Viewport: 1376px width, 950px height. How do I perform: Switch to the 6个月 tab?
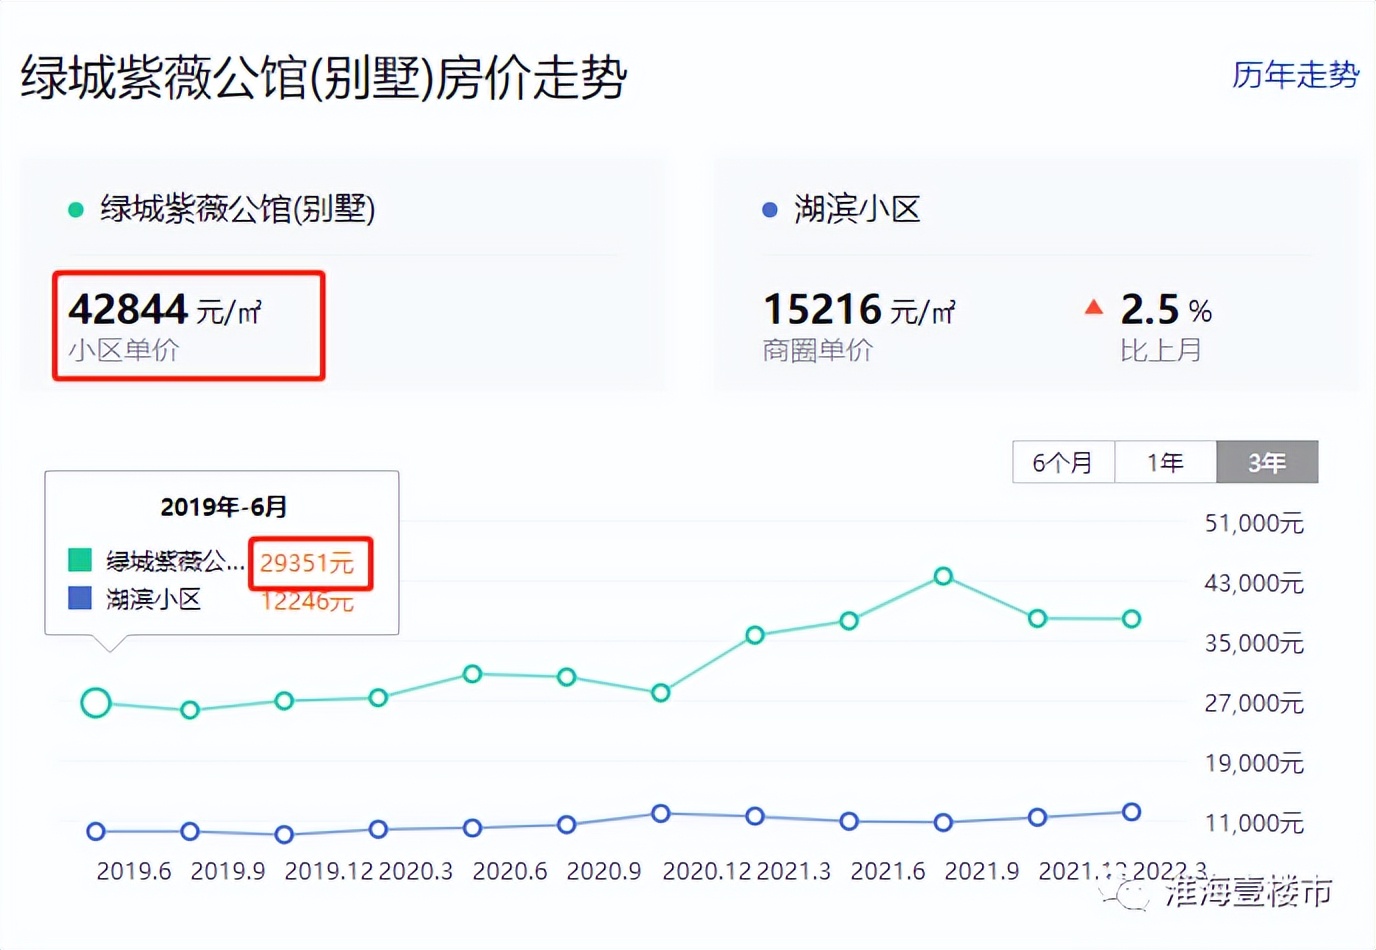coord(1063,462)
